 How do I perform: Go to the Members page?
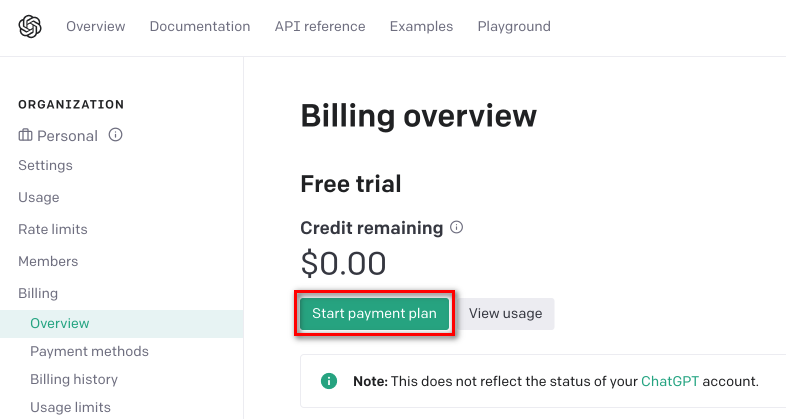click(x=48, y=262)
